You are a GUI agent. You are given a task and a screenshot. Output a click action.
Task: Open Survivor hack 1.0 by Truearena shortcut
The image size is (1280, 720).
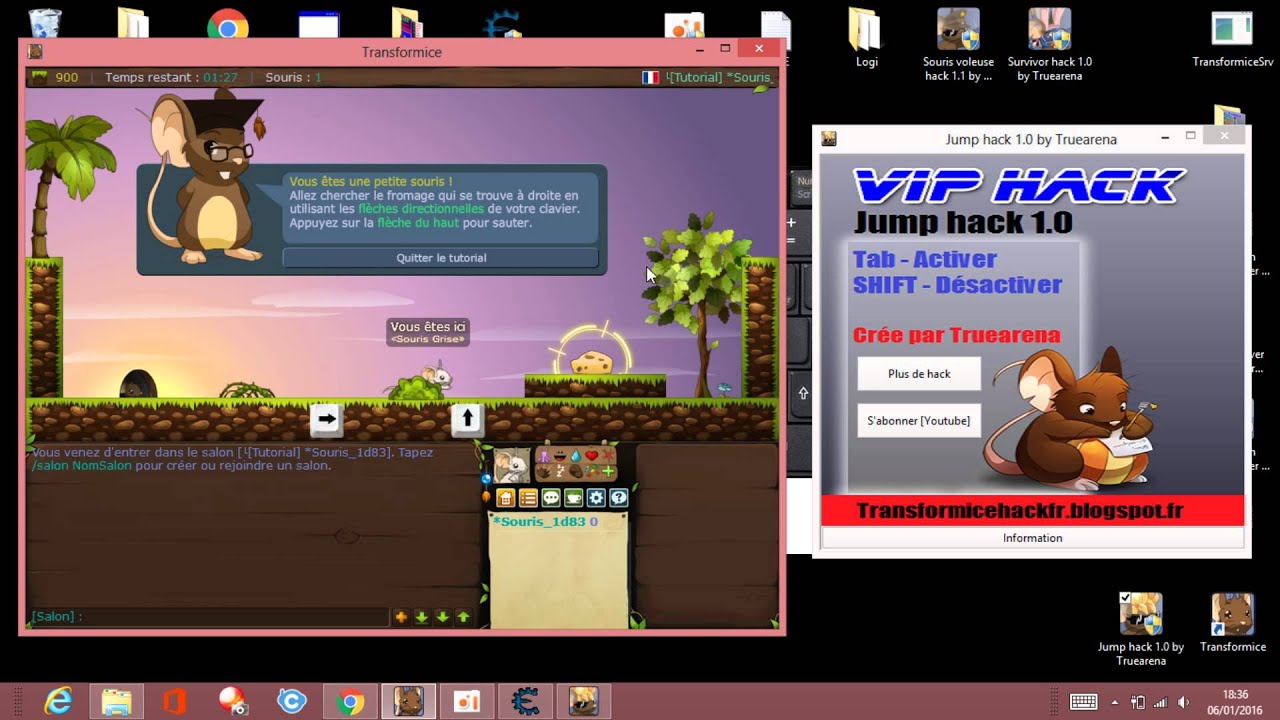[x=1049, y=44]
